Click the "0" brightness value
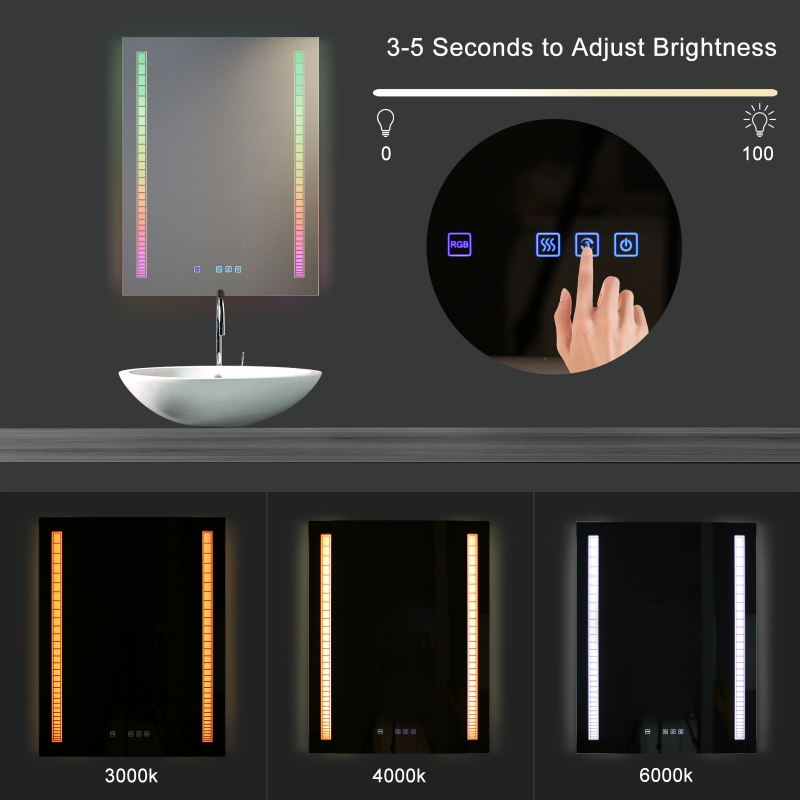 pos(386,154)
